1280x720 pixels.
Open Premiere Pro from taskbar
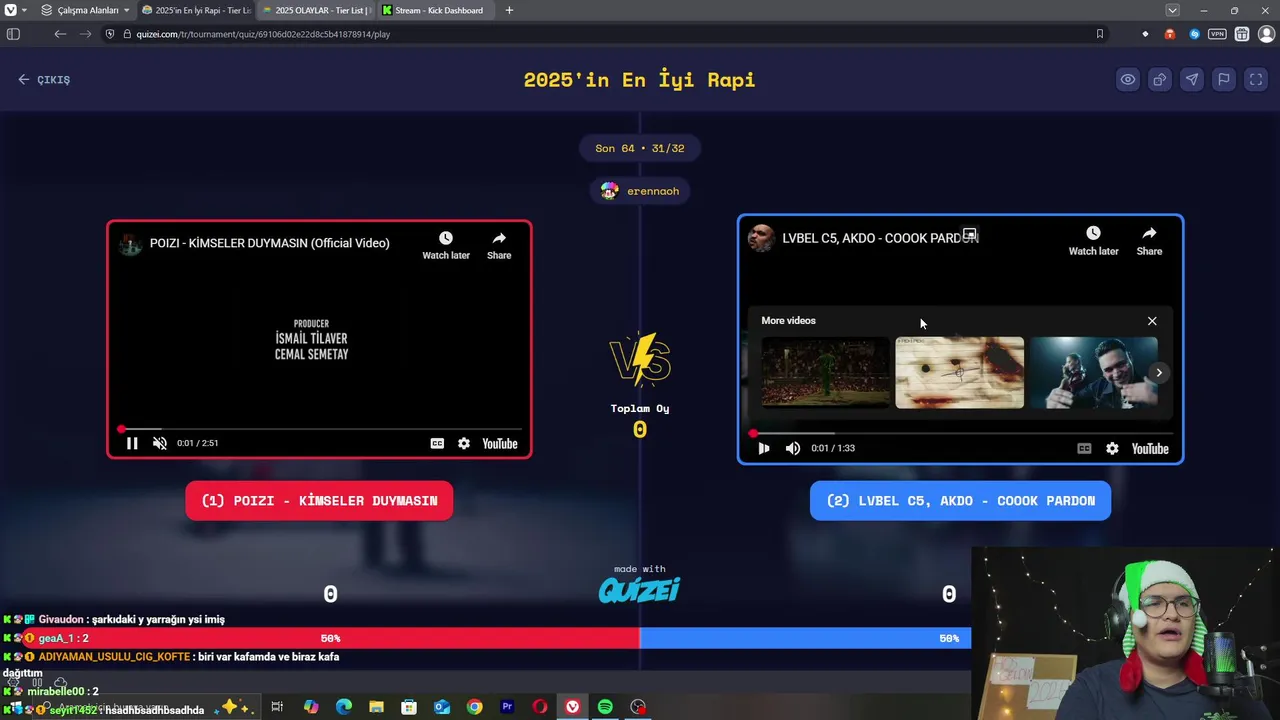507,707
